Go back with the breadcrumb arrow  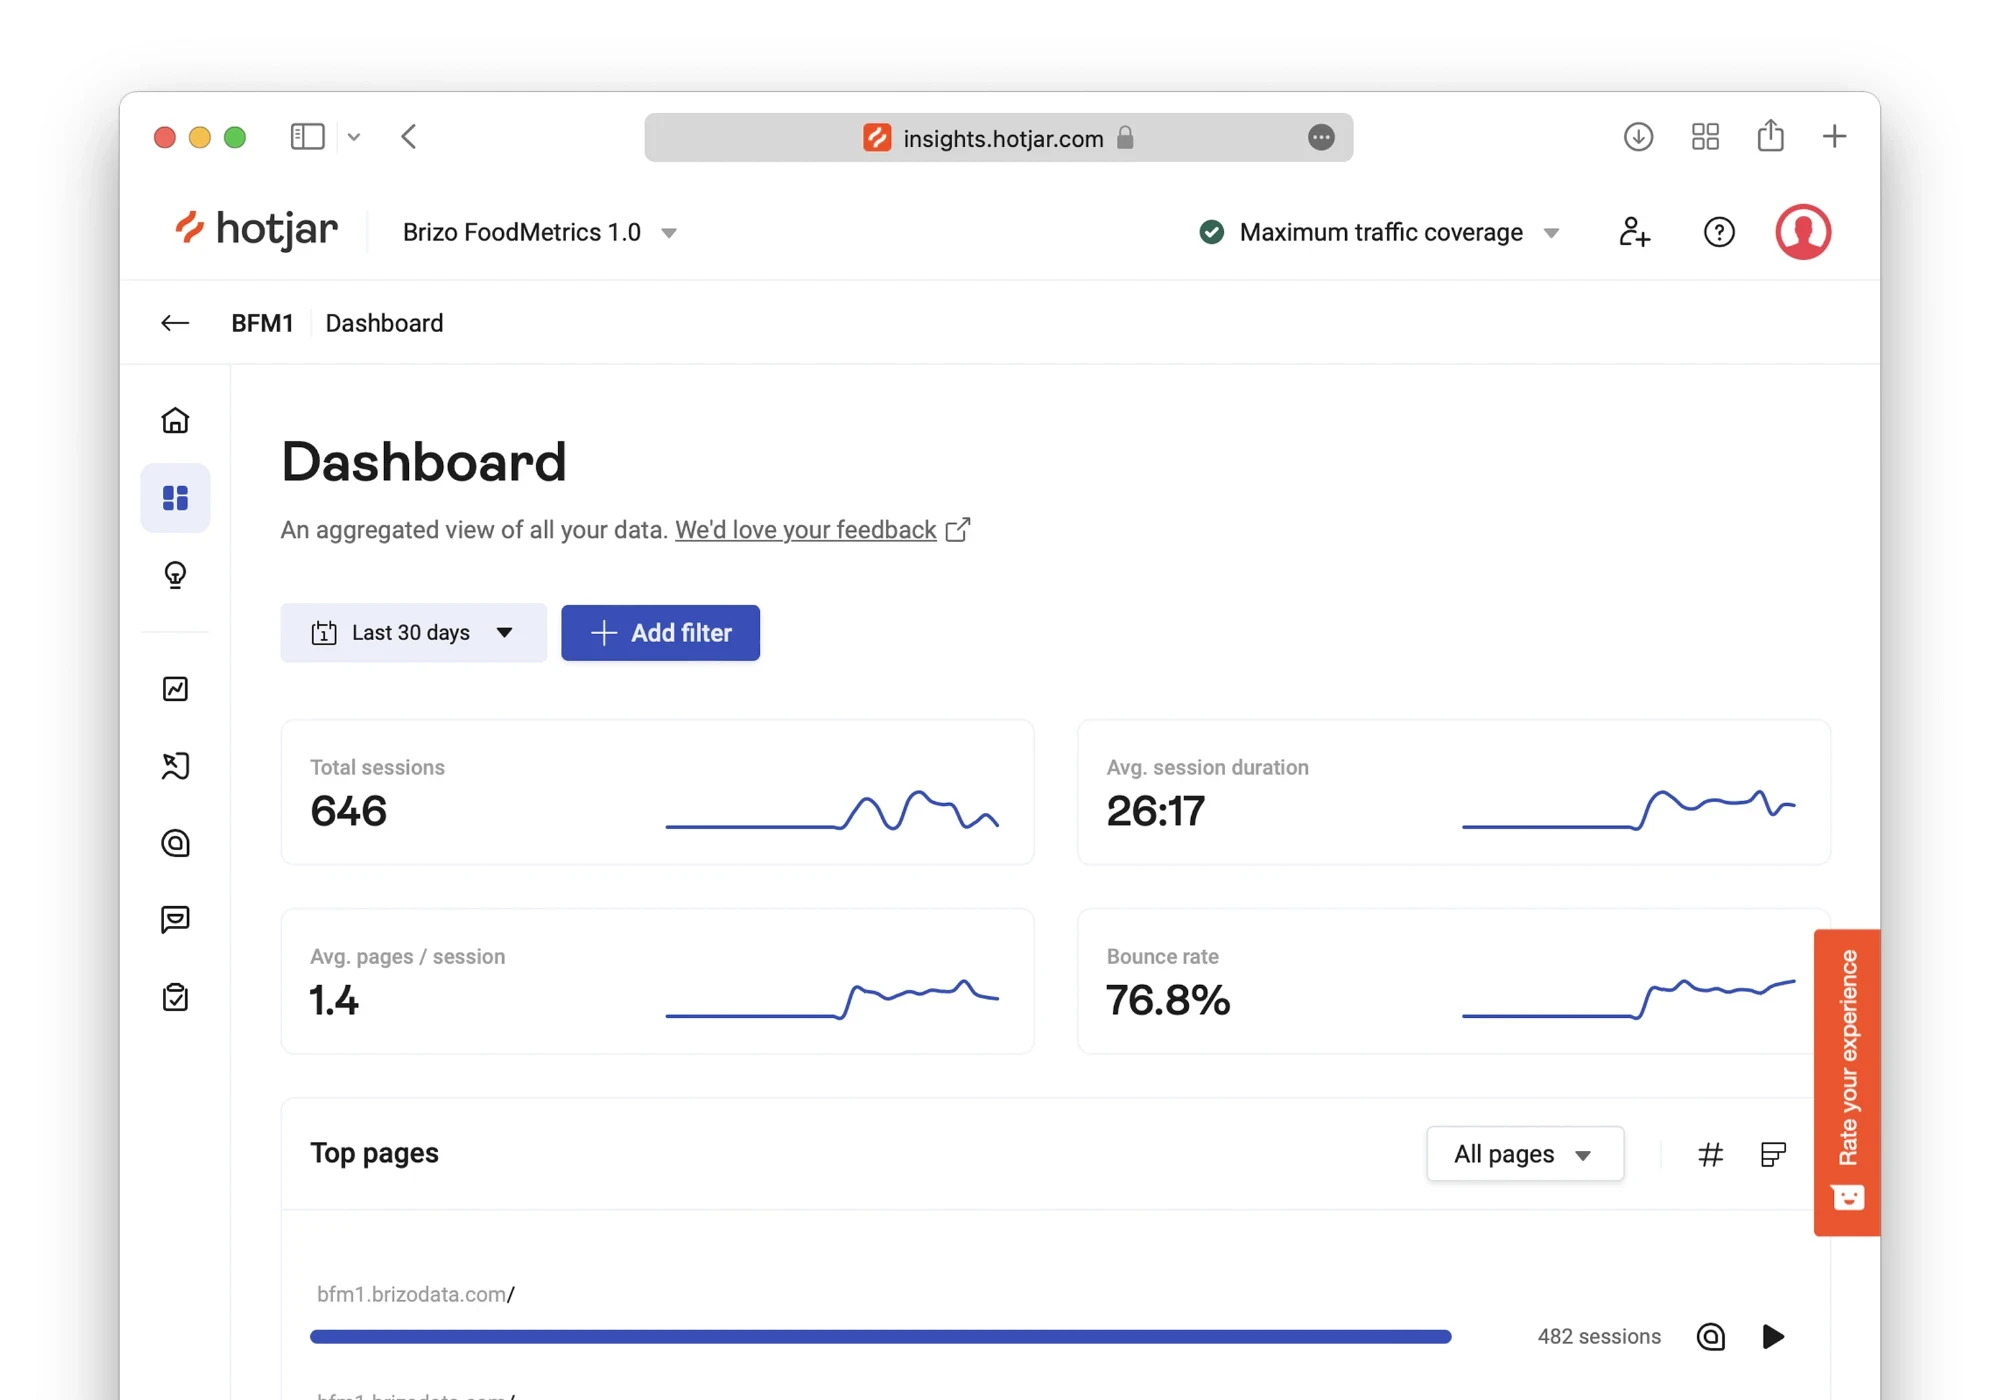click(x=175, y=323)
